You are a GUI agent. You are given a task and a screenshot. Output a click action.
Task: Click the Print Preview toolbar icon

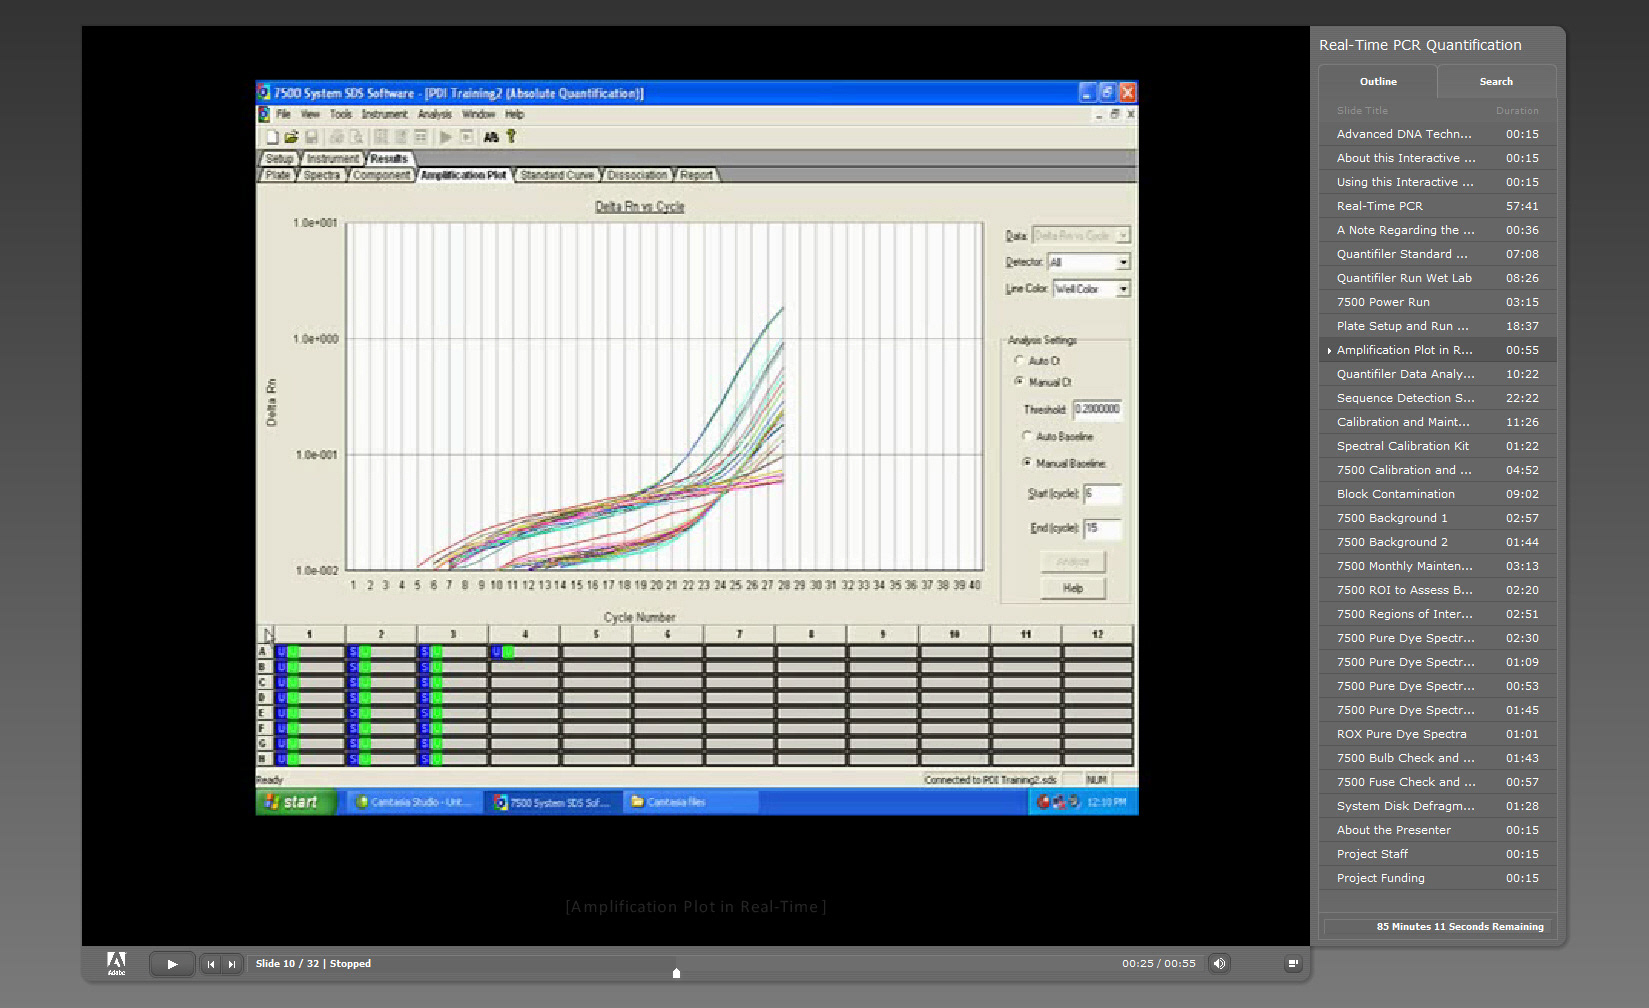[x=355, y=137]
